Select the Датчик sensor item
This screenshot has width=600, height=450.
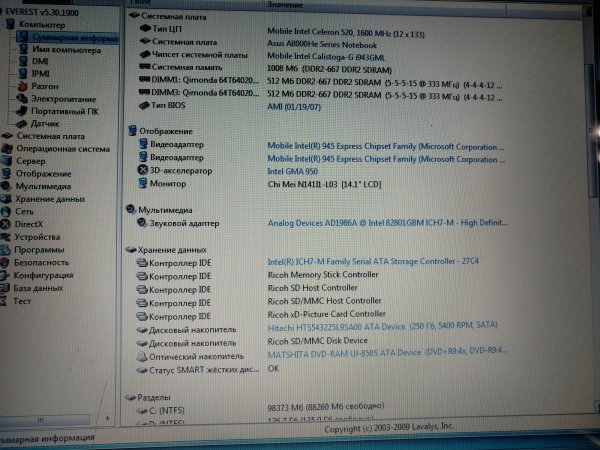pos(45,123)
